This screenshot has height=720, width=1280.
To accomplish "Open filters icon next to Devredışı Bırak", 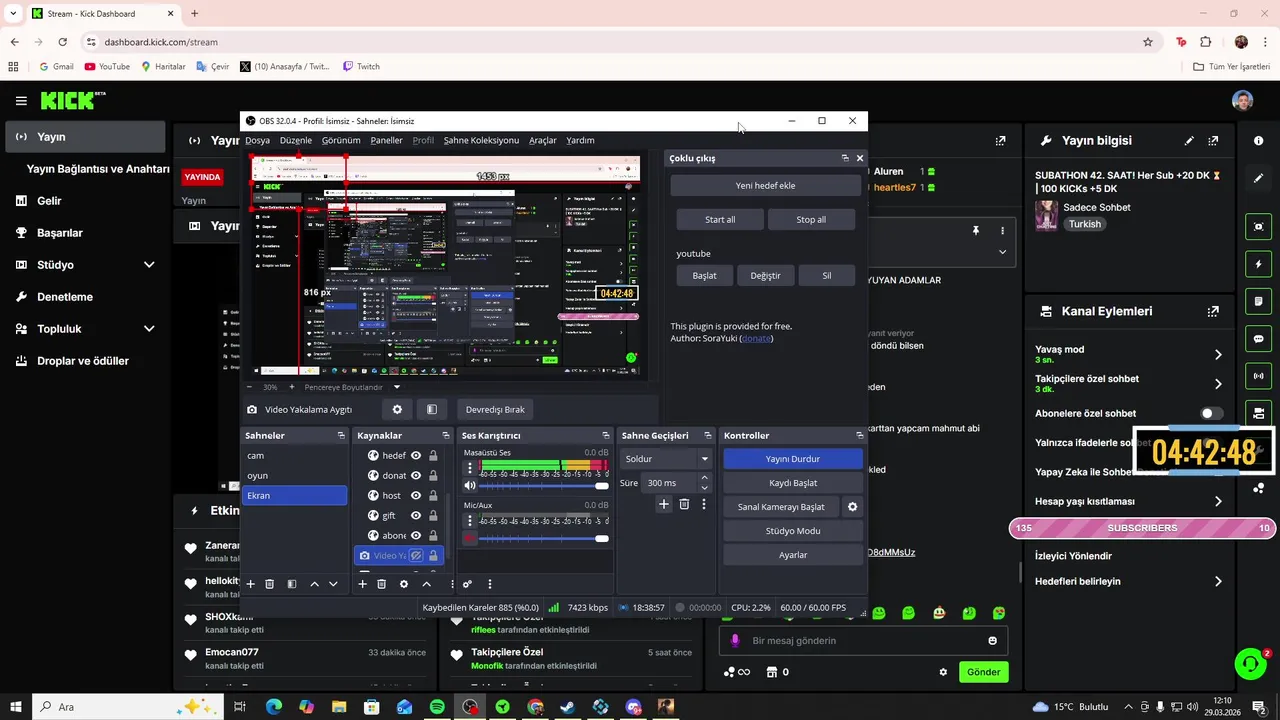I will pos(431,409).
